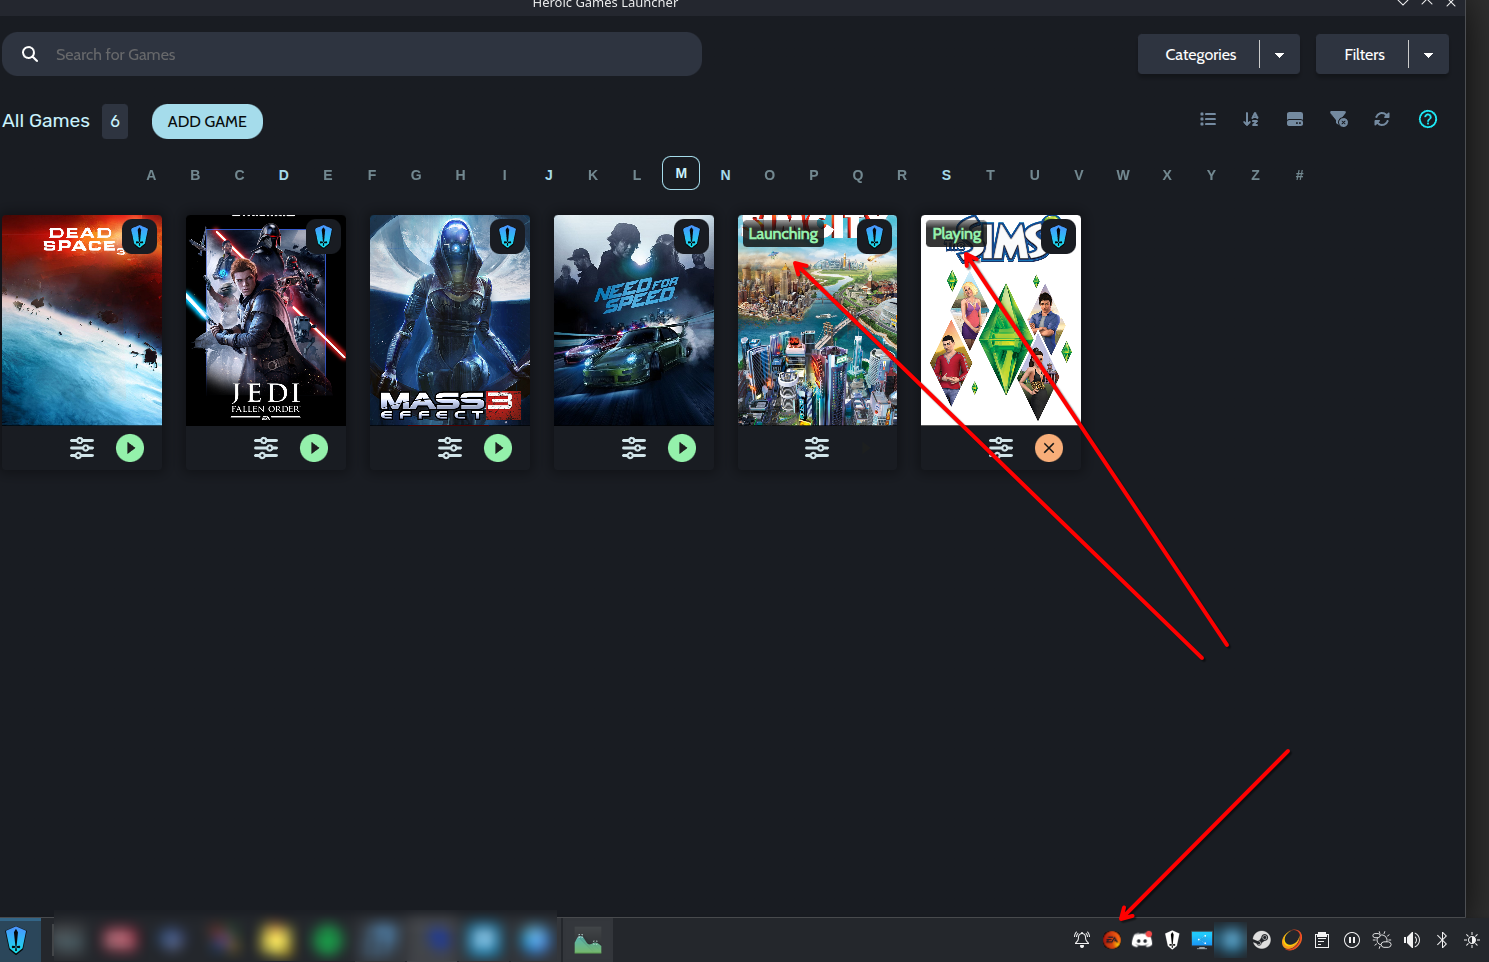Play Mass Effect 3

498,448
